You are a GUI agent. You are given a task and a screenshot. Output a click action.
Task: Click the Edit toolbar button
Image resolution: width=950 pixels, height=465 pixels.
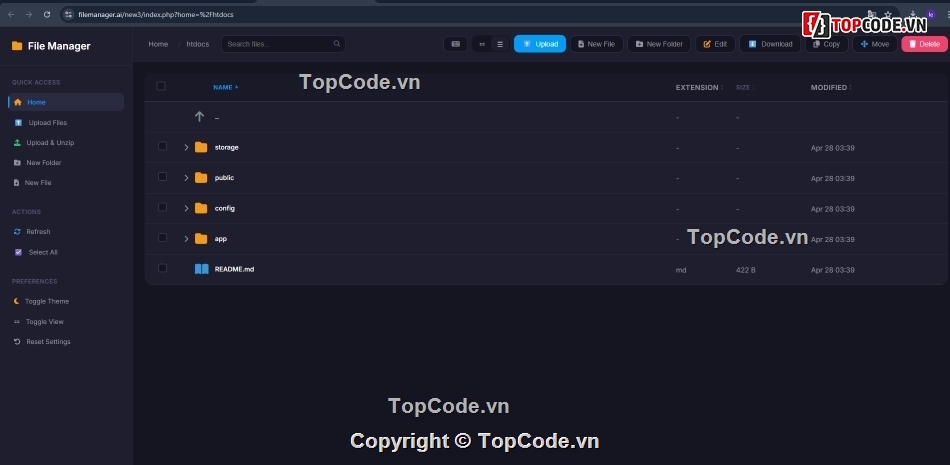(x=715, y=44)
